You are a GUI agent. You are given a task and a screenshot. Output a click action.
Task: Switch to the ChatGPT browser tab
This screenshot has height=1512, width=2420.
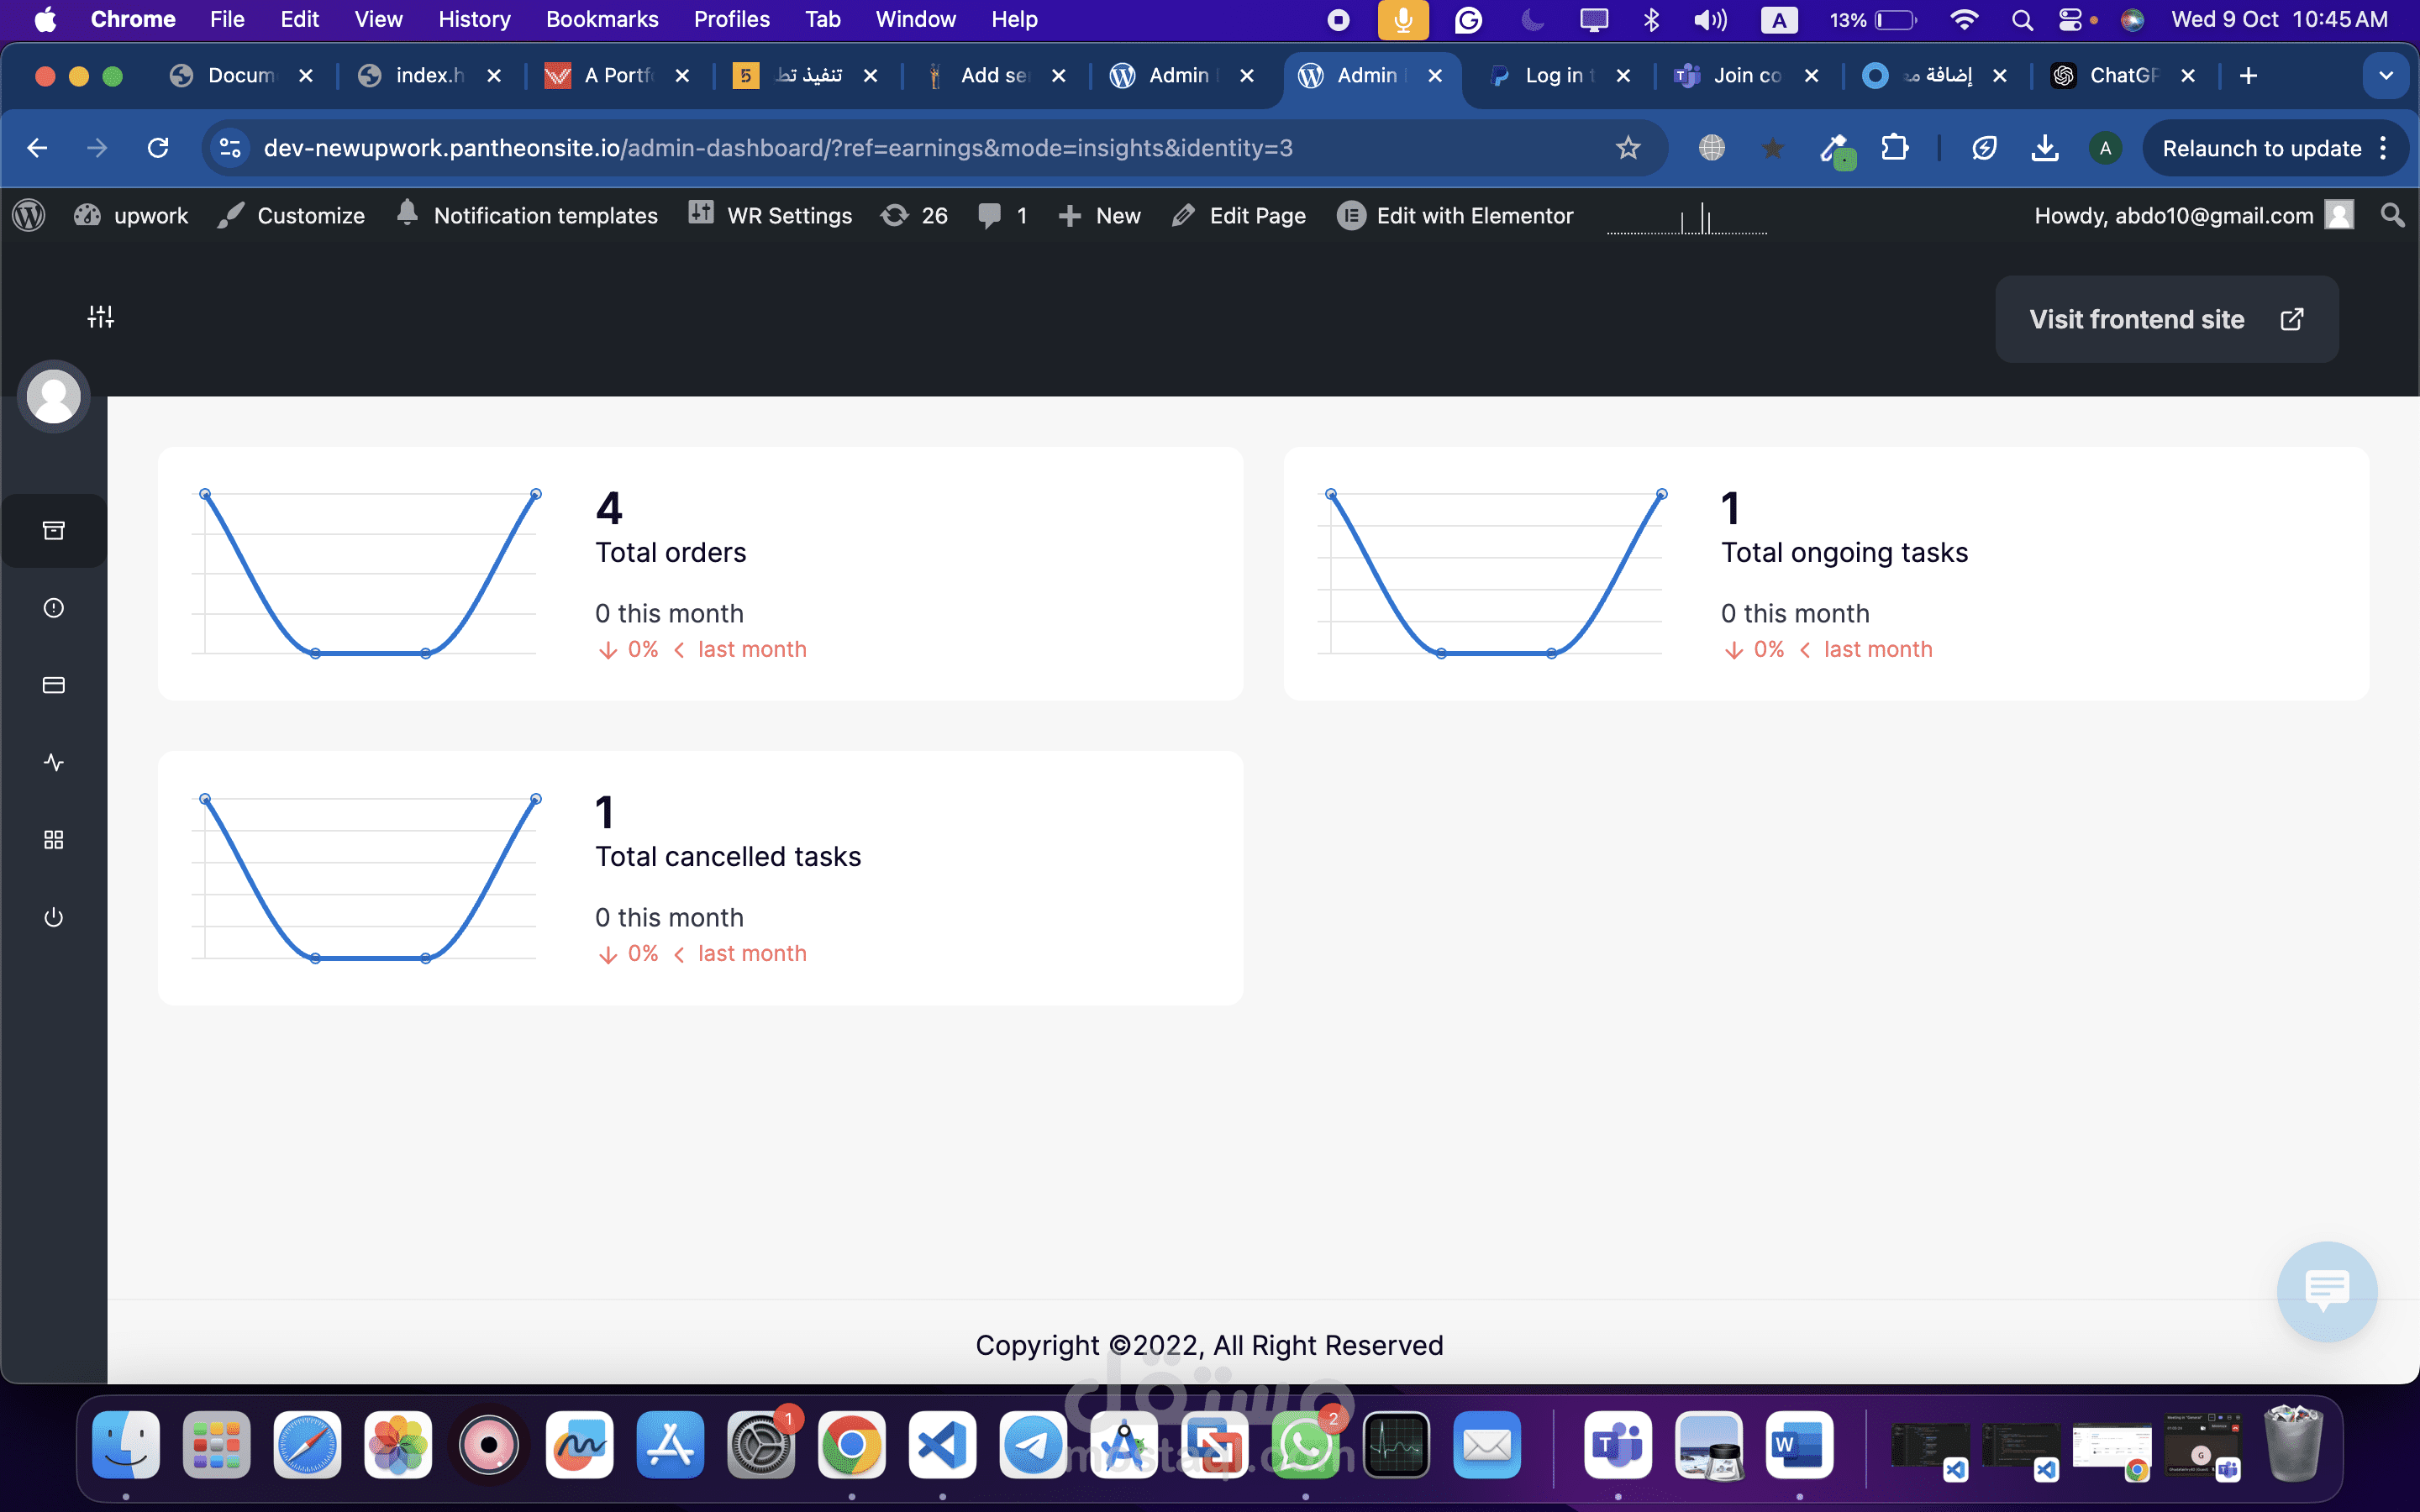tap(2110, 76)
